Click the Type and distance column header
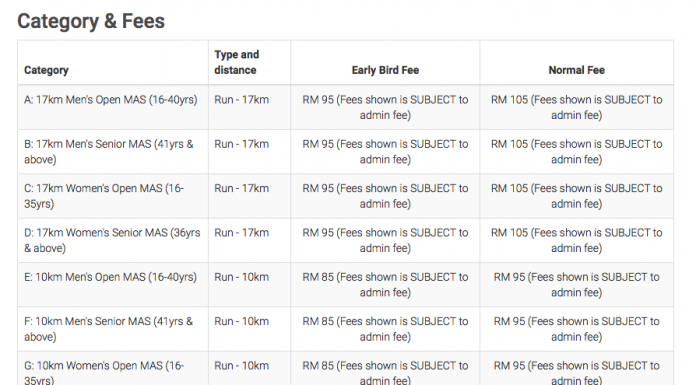Image resolution: width=696 pixels, height=385 pixels. point(237,62)
